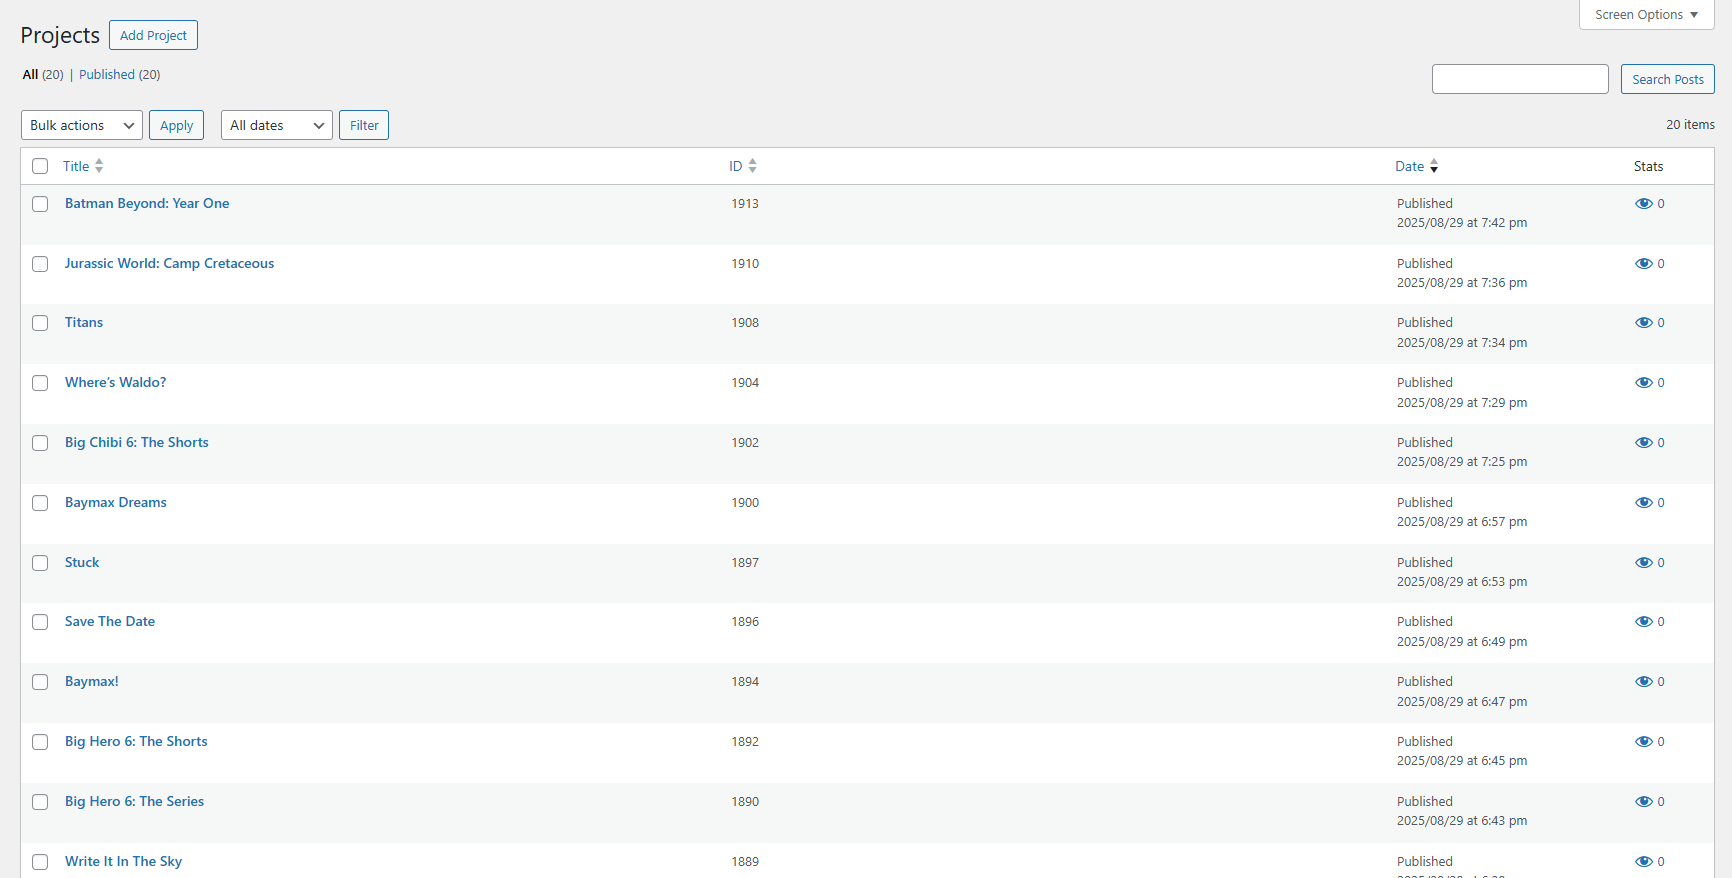1732x878 pixels.
Task: Check the box for Jurassic World: Camp Cretaceous
Action: click(x=40, y=264)
